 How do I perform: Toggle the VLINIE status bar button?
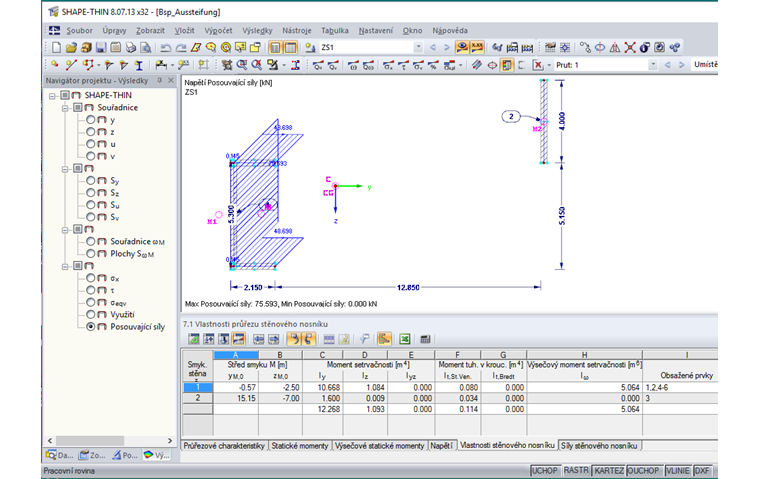click(678, 470)
